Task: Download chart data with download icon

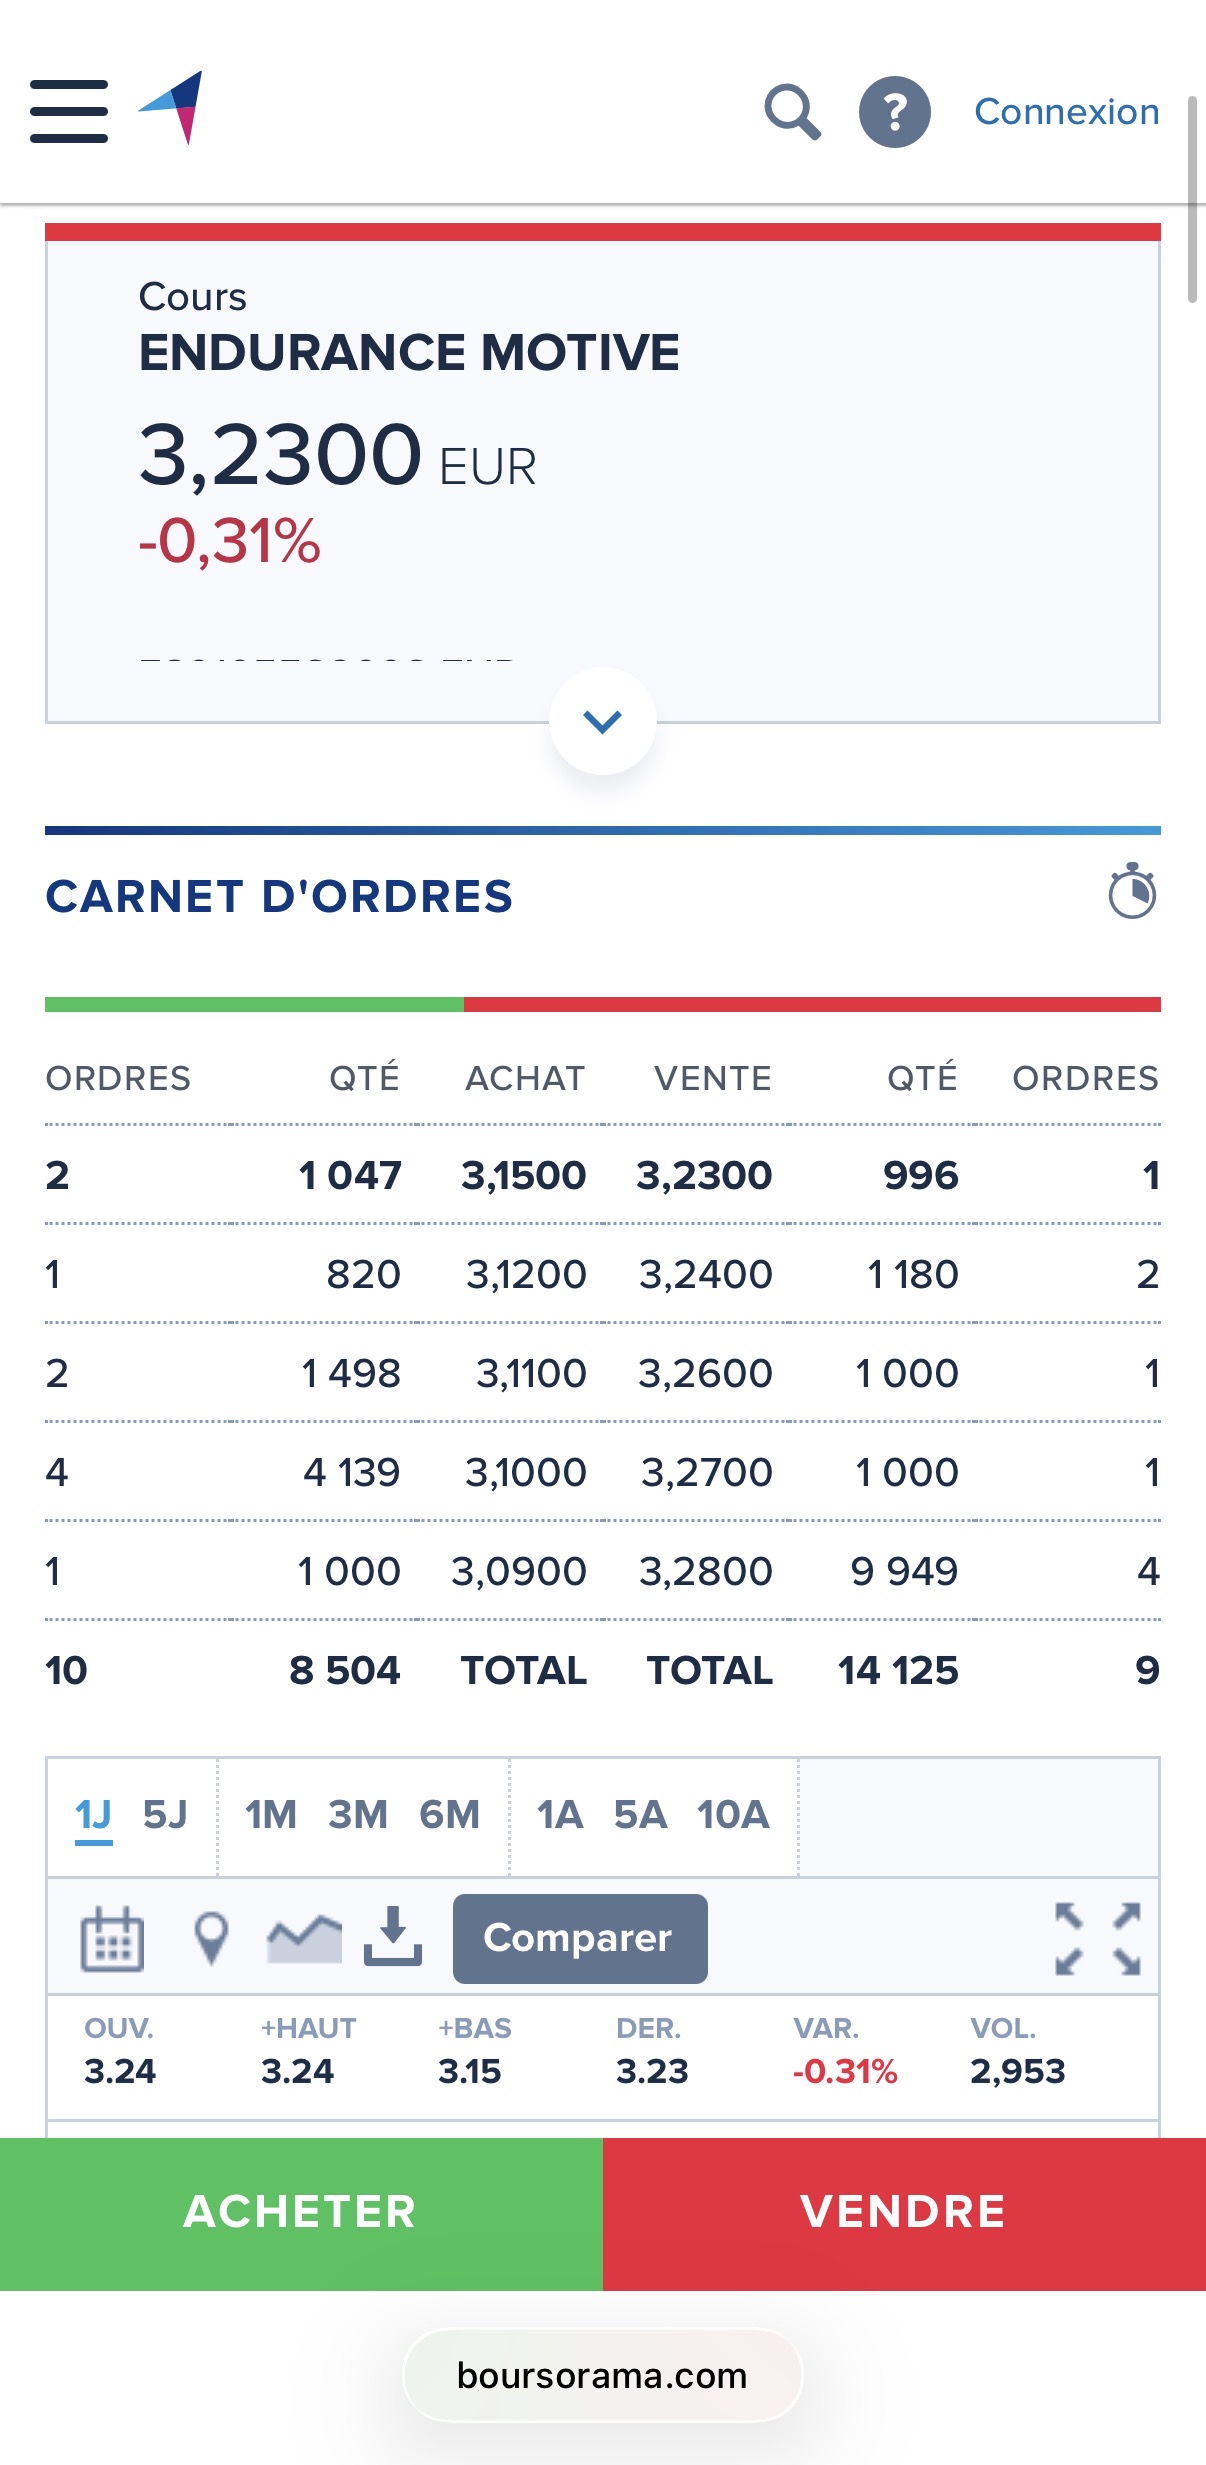Action: 393,1936
